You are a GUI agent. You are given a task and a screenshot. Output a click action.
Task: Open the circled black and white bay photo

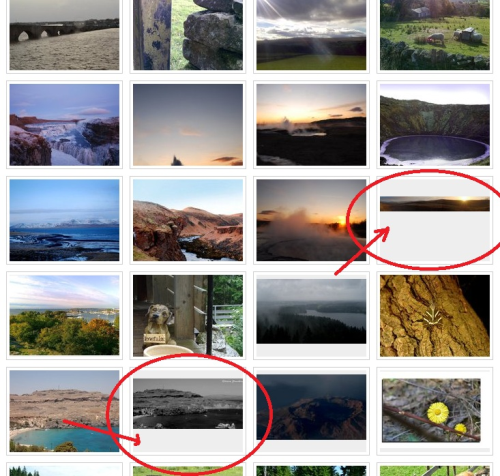(x=188, y=404)
